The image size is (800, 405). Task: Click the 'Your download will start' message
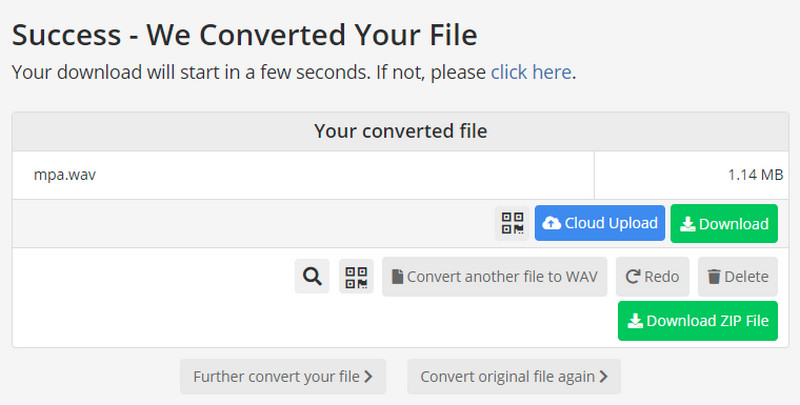[x=250, y=72]
